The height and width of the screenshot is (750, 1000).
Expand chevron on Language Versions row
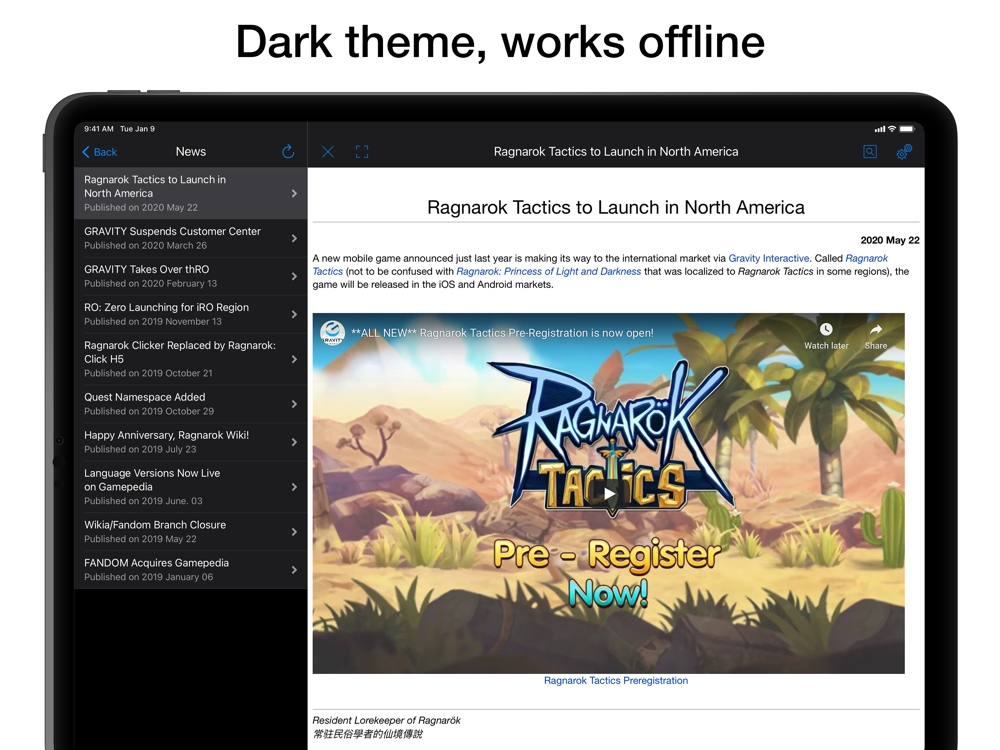(x=294, y=487)
